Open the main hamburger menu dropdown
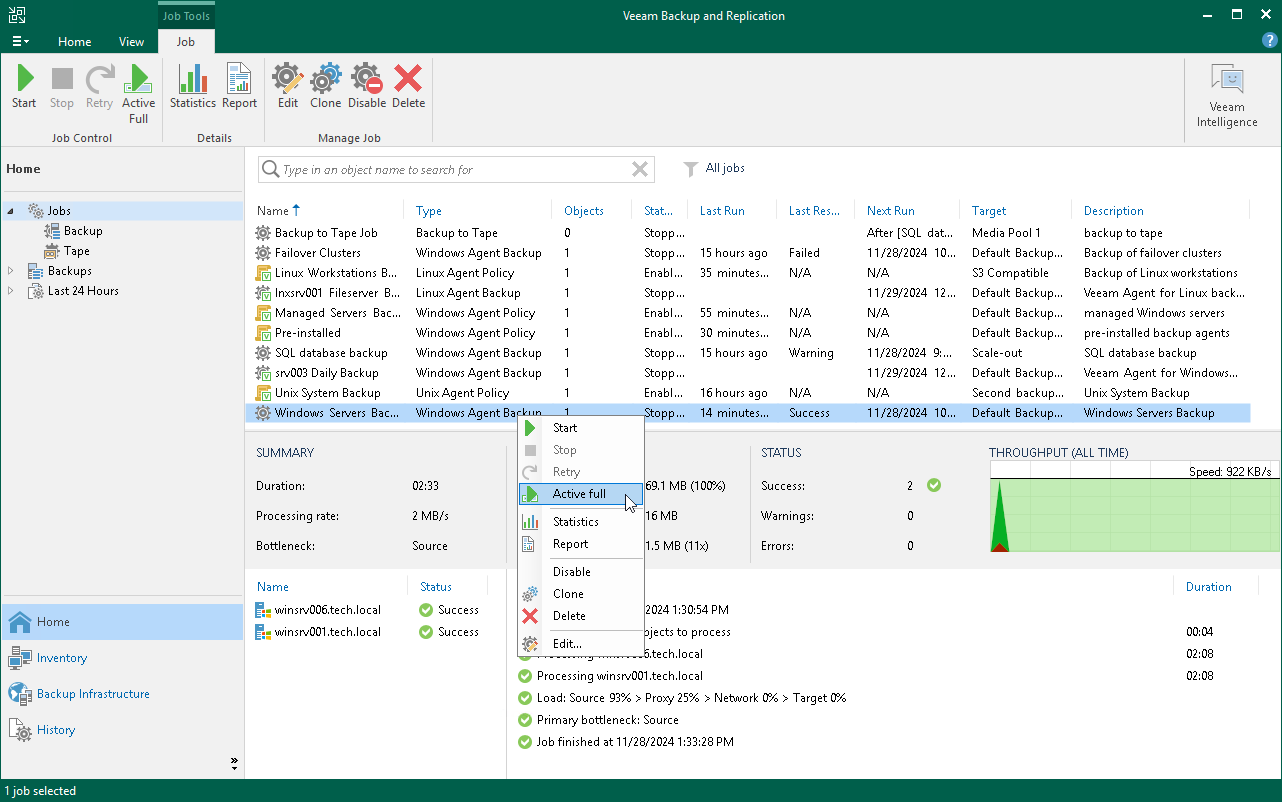This screenshot has width=1282, height=802. point(20,42)
